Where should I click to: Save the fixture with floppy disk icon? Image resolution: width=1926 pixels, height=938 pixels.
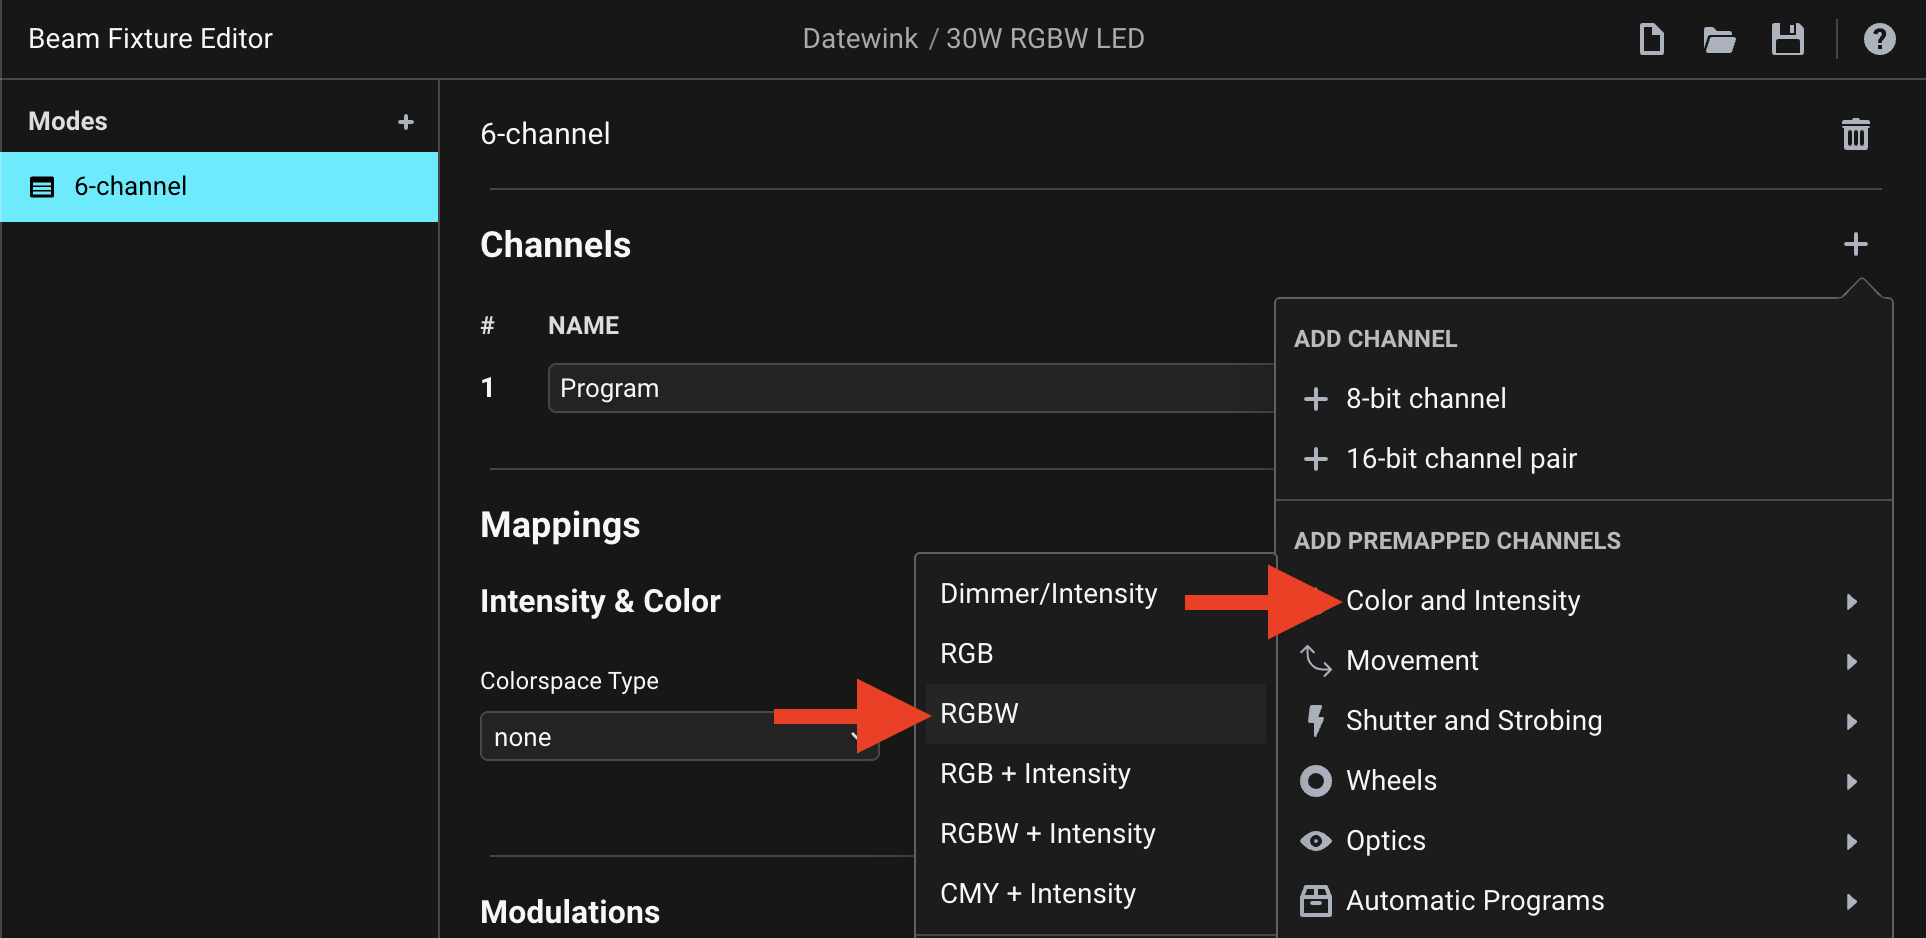pos(1787,40)
